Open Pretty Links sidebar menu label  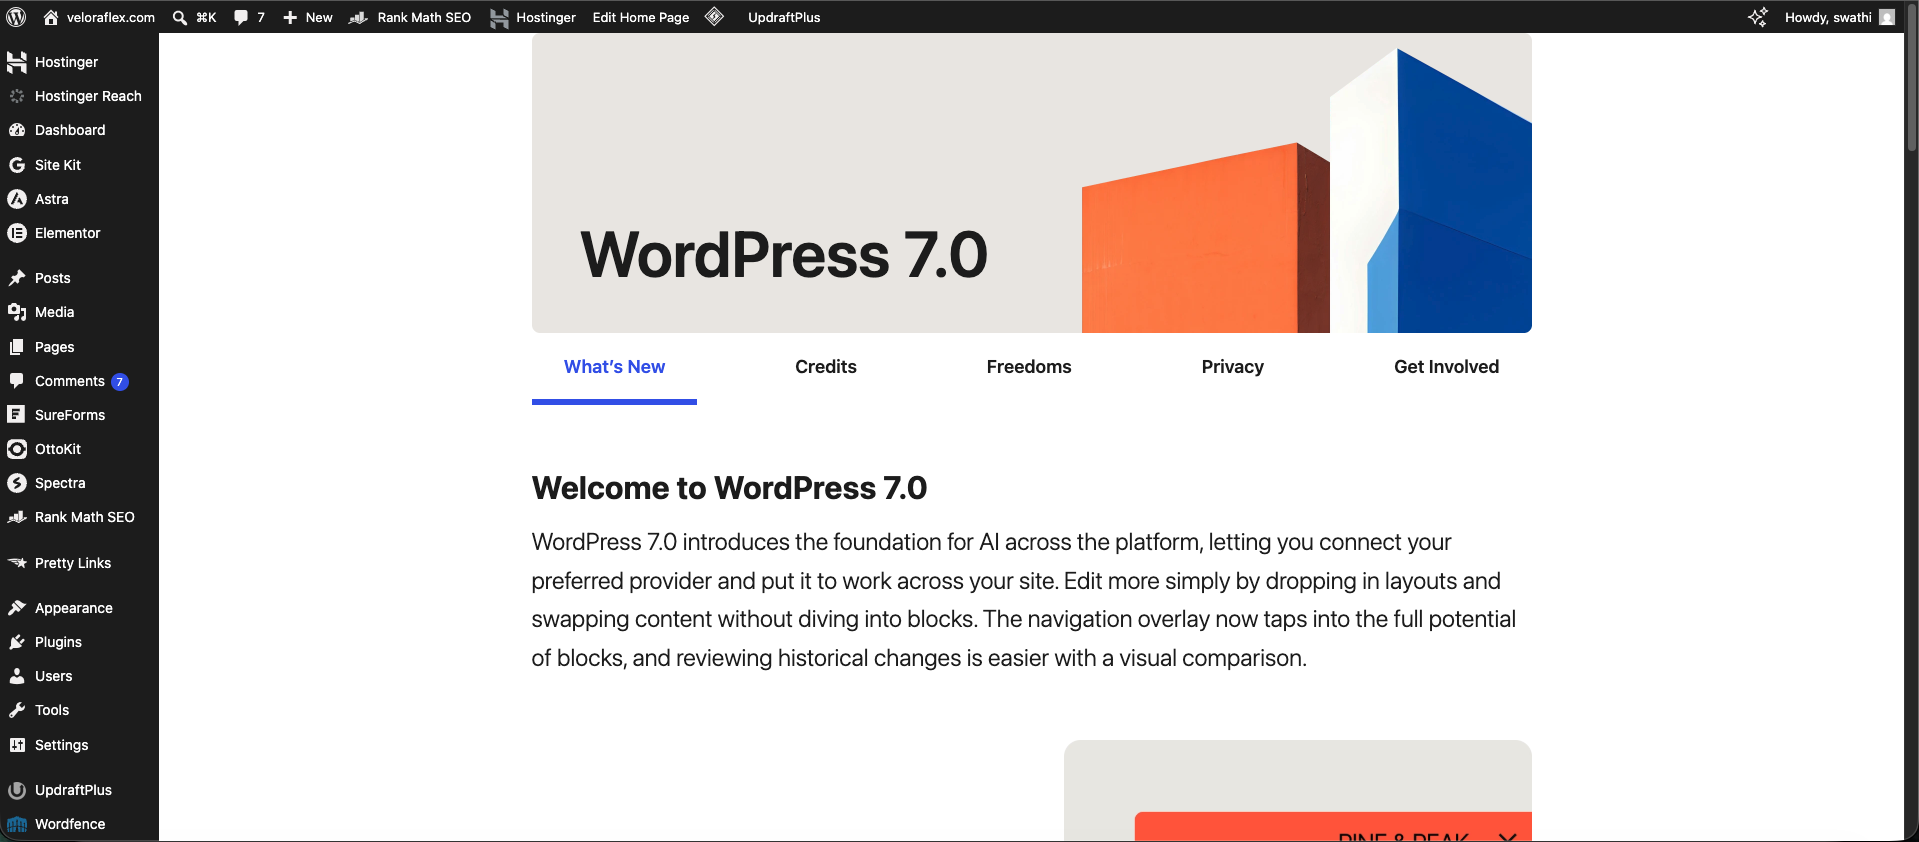(x=73, y=563)
